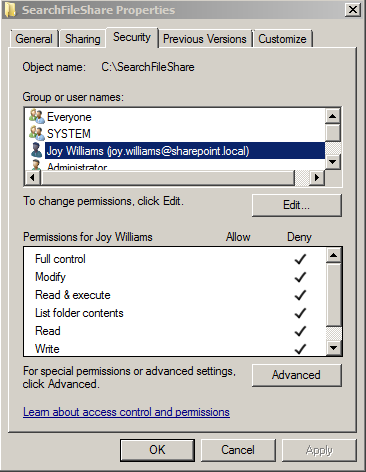The height and width of the screenshot is (472, 366).
Task: Click the Write permission label
Action: click(47, 349)
